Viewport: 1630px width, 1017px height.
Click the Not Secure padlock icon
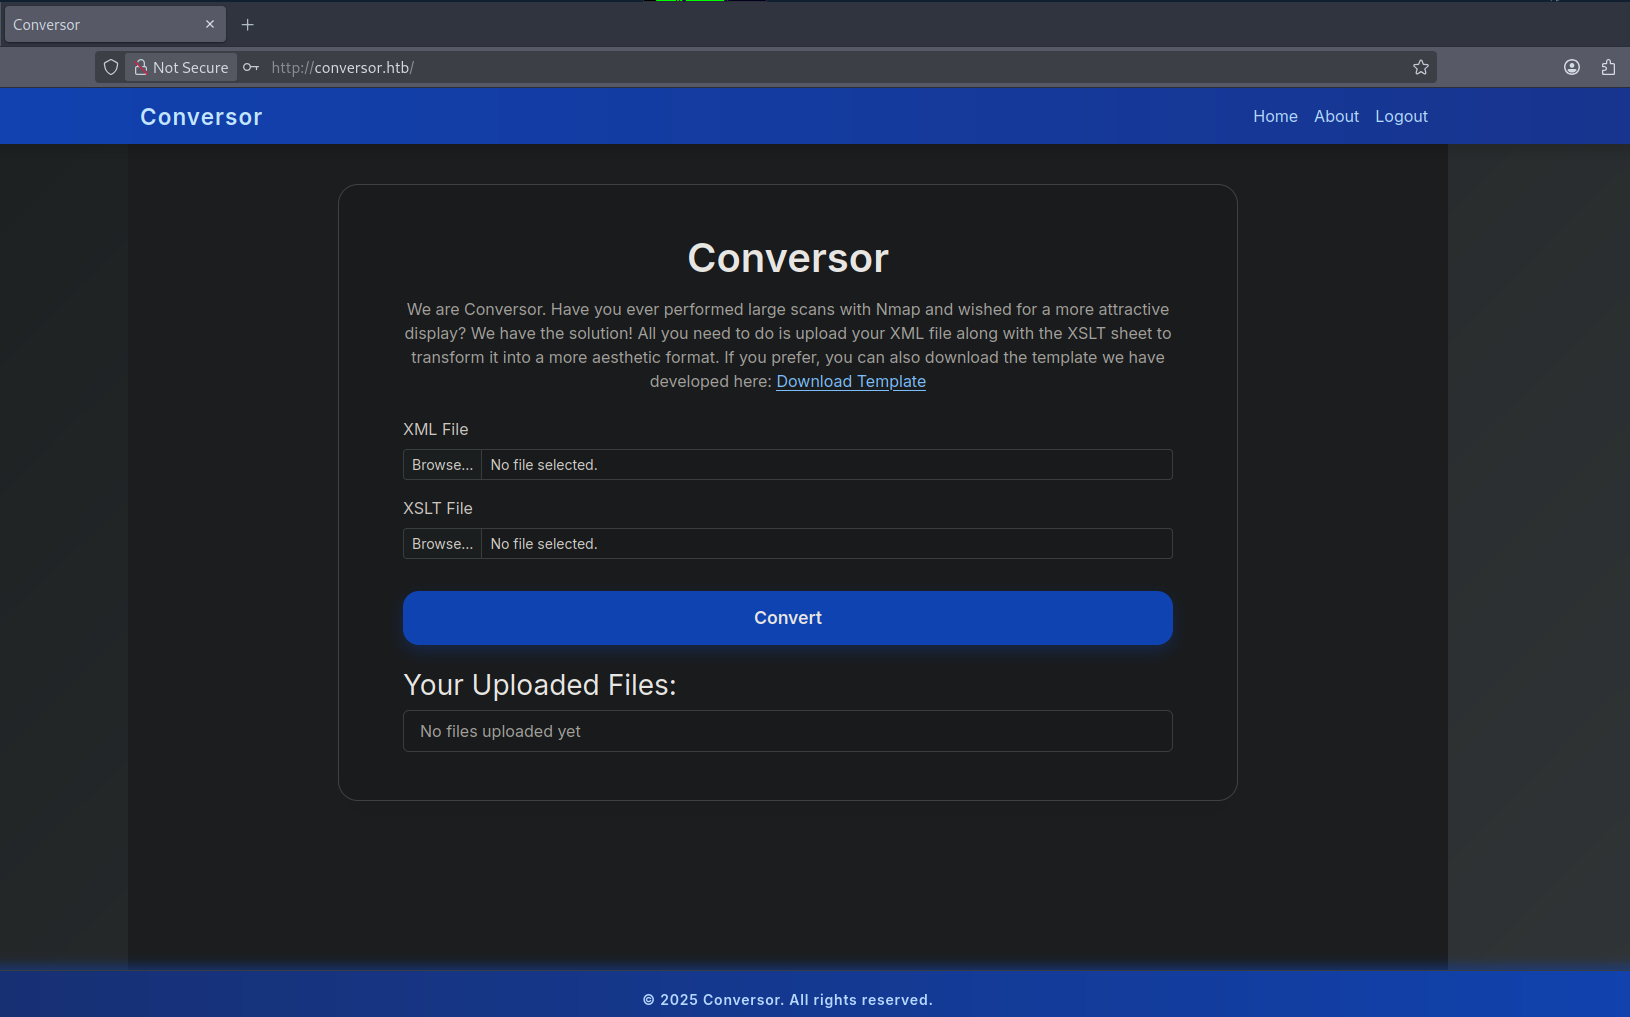[x=141, y=67]
